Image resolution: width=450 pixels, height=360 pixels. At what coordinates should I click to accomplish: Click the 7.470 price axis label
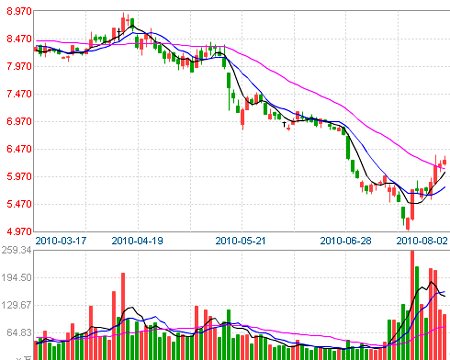point(19,94)
